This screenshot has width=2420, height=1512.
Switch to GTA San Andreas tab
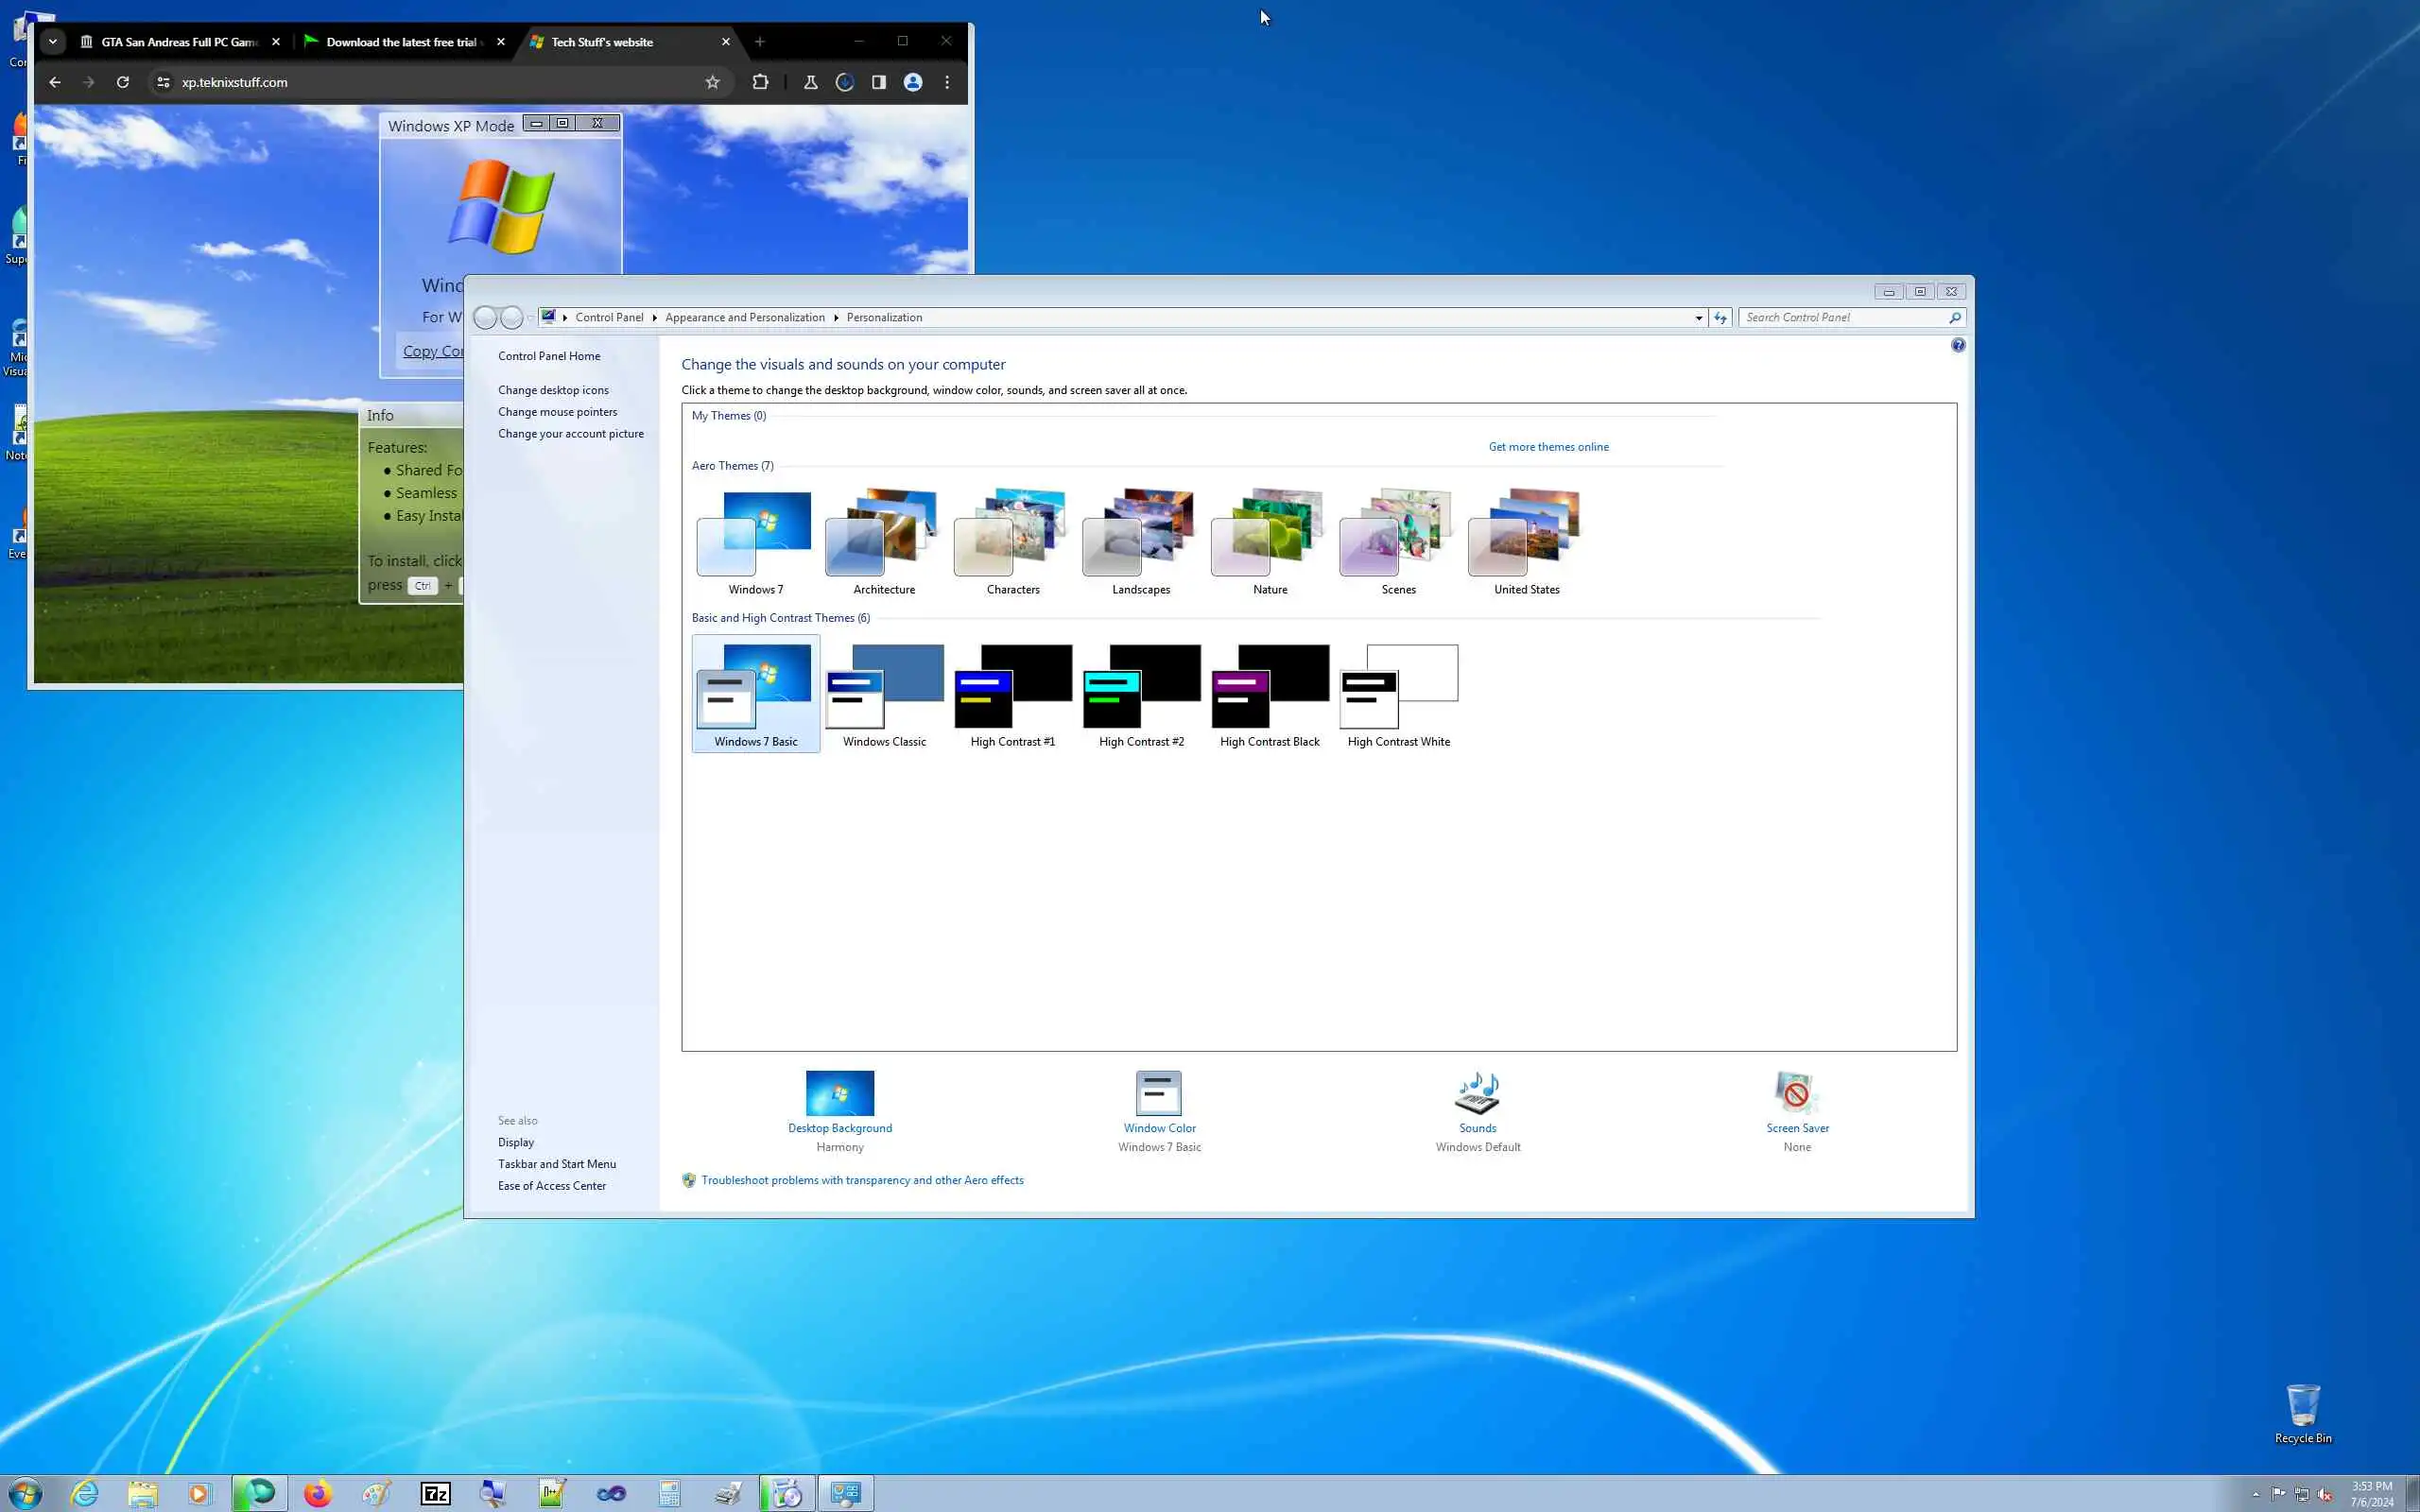click(x=178, y=42)
